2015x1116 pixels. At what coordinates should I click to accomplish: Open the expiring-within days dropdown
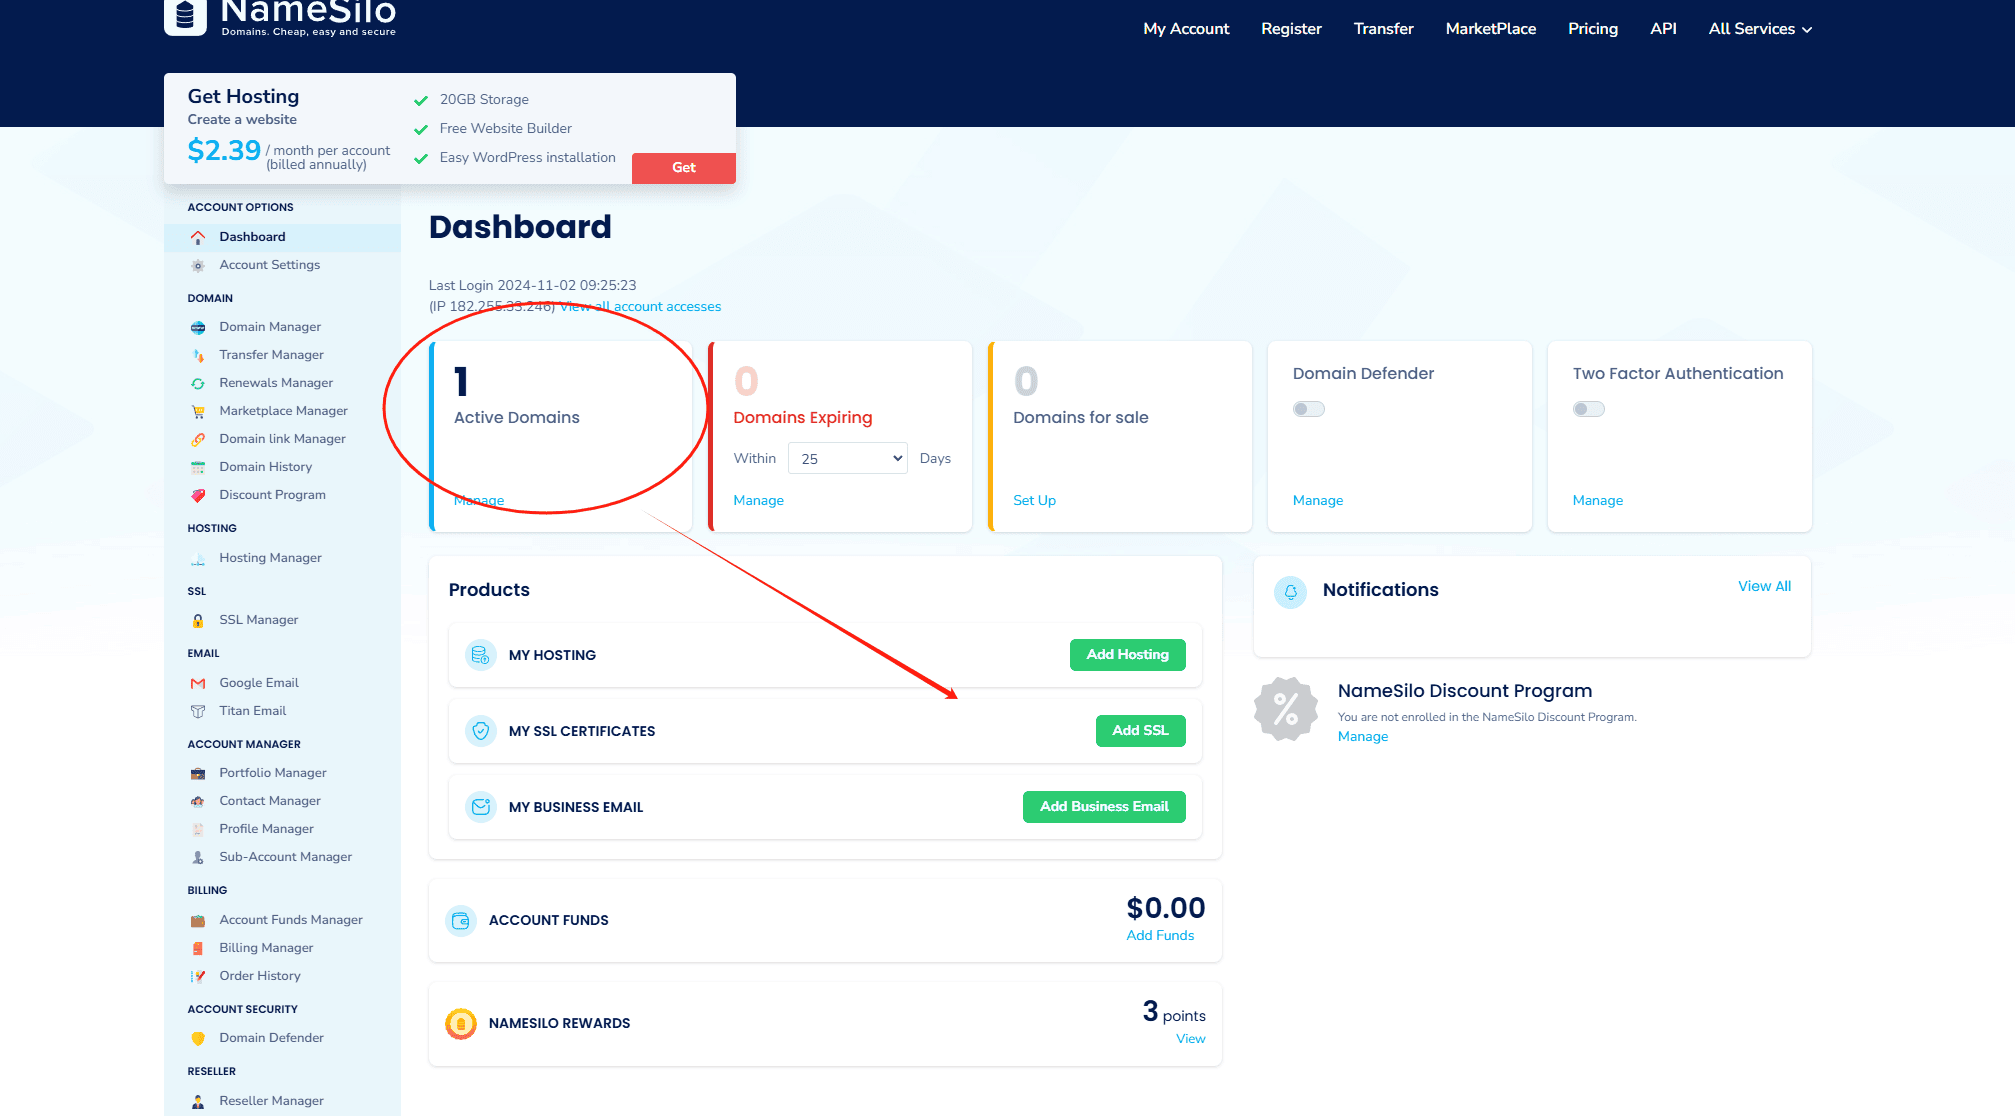coord(847,458)
